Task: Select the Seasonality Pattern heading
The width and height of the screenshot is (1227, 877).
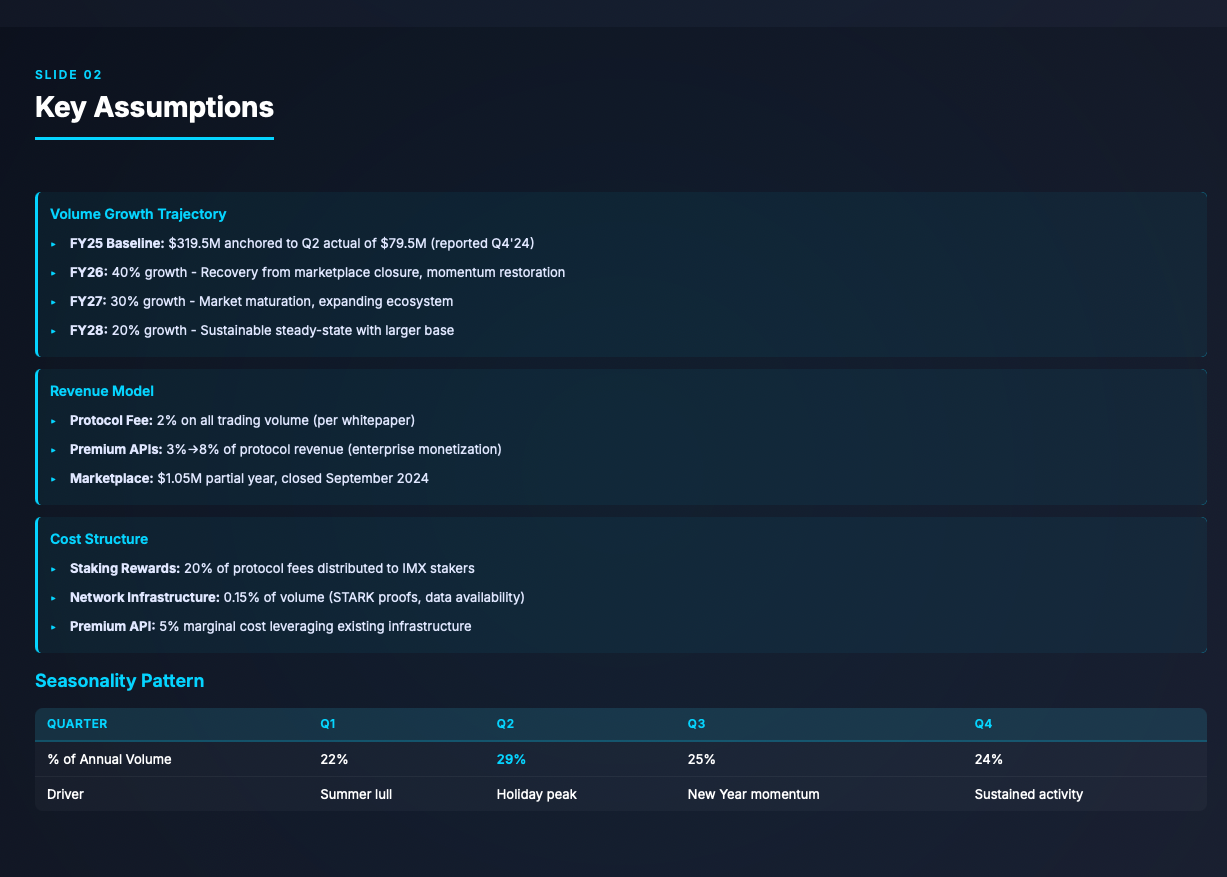Action: 119,681
